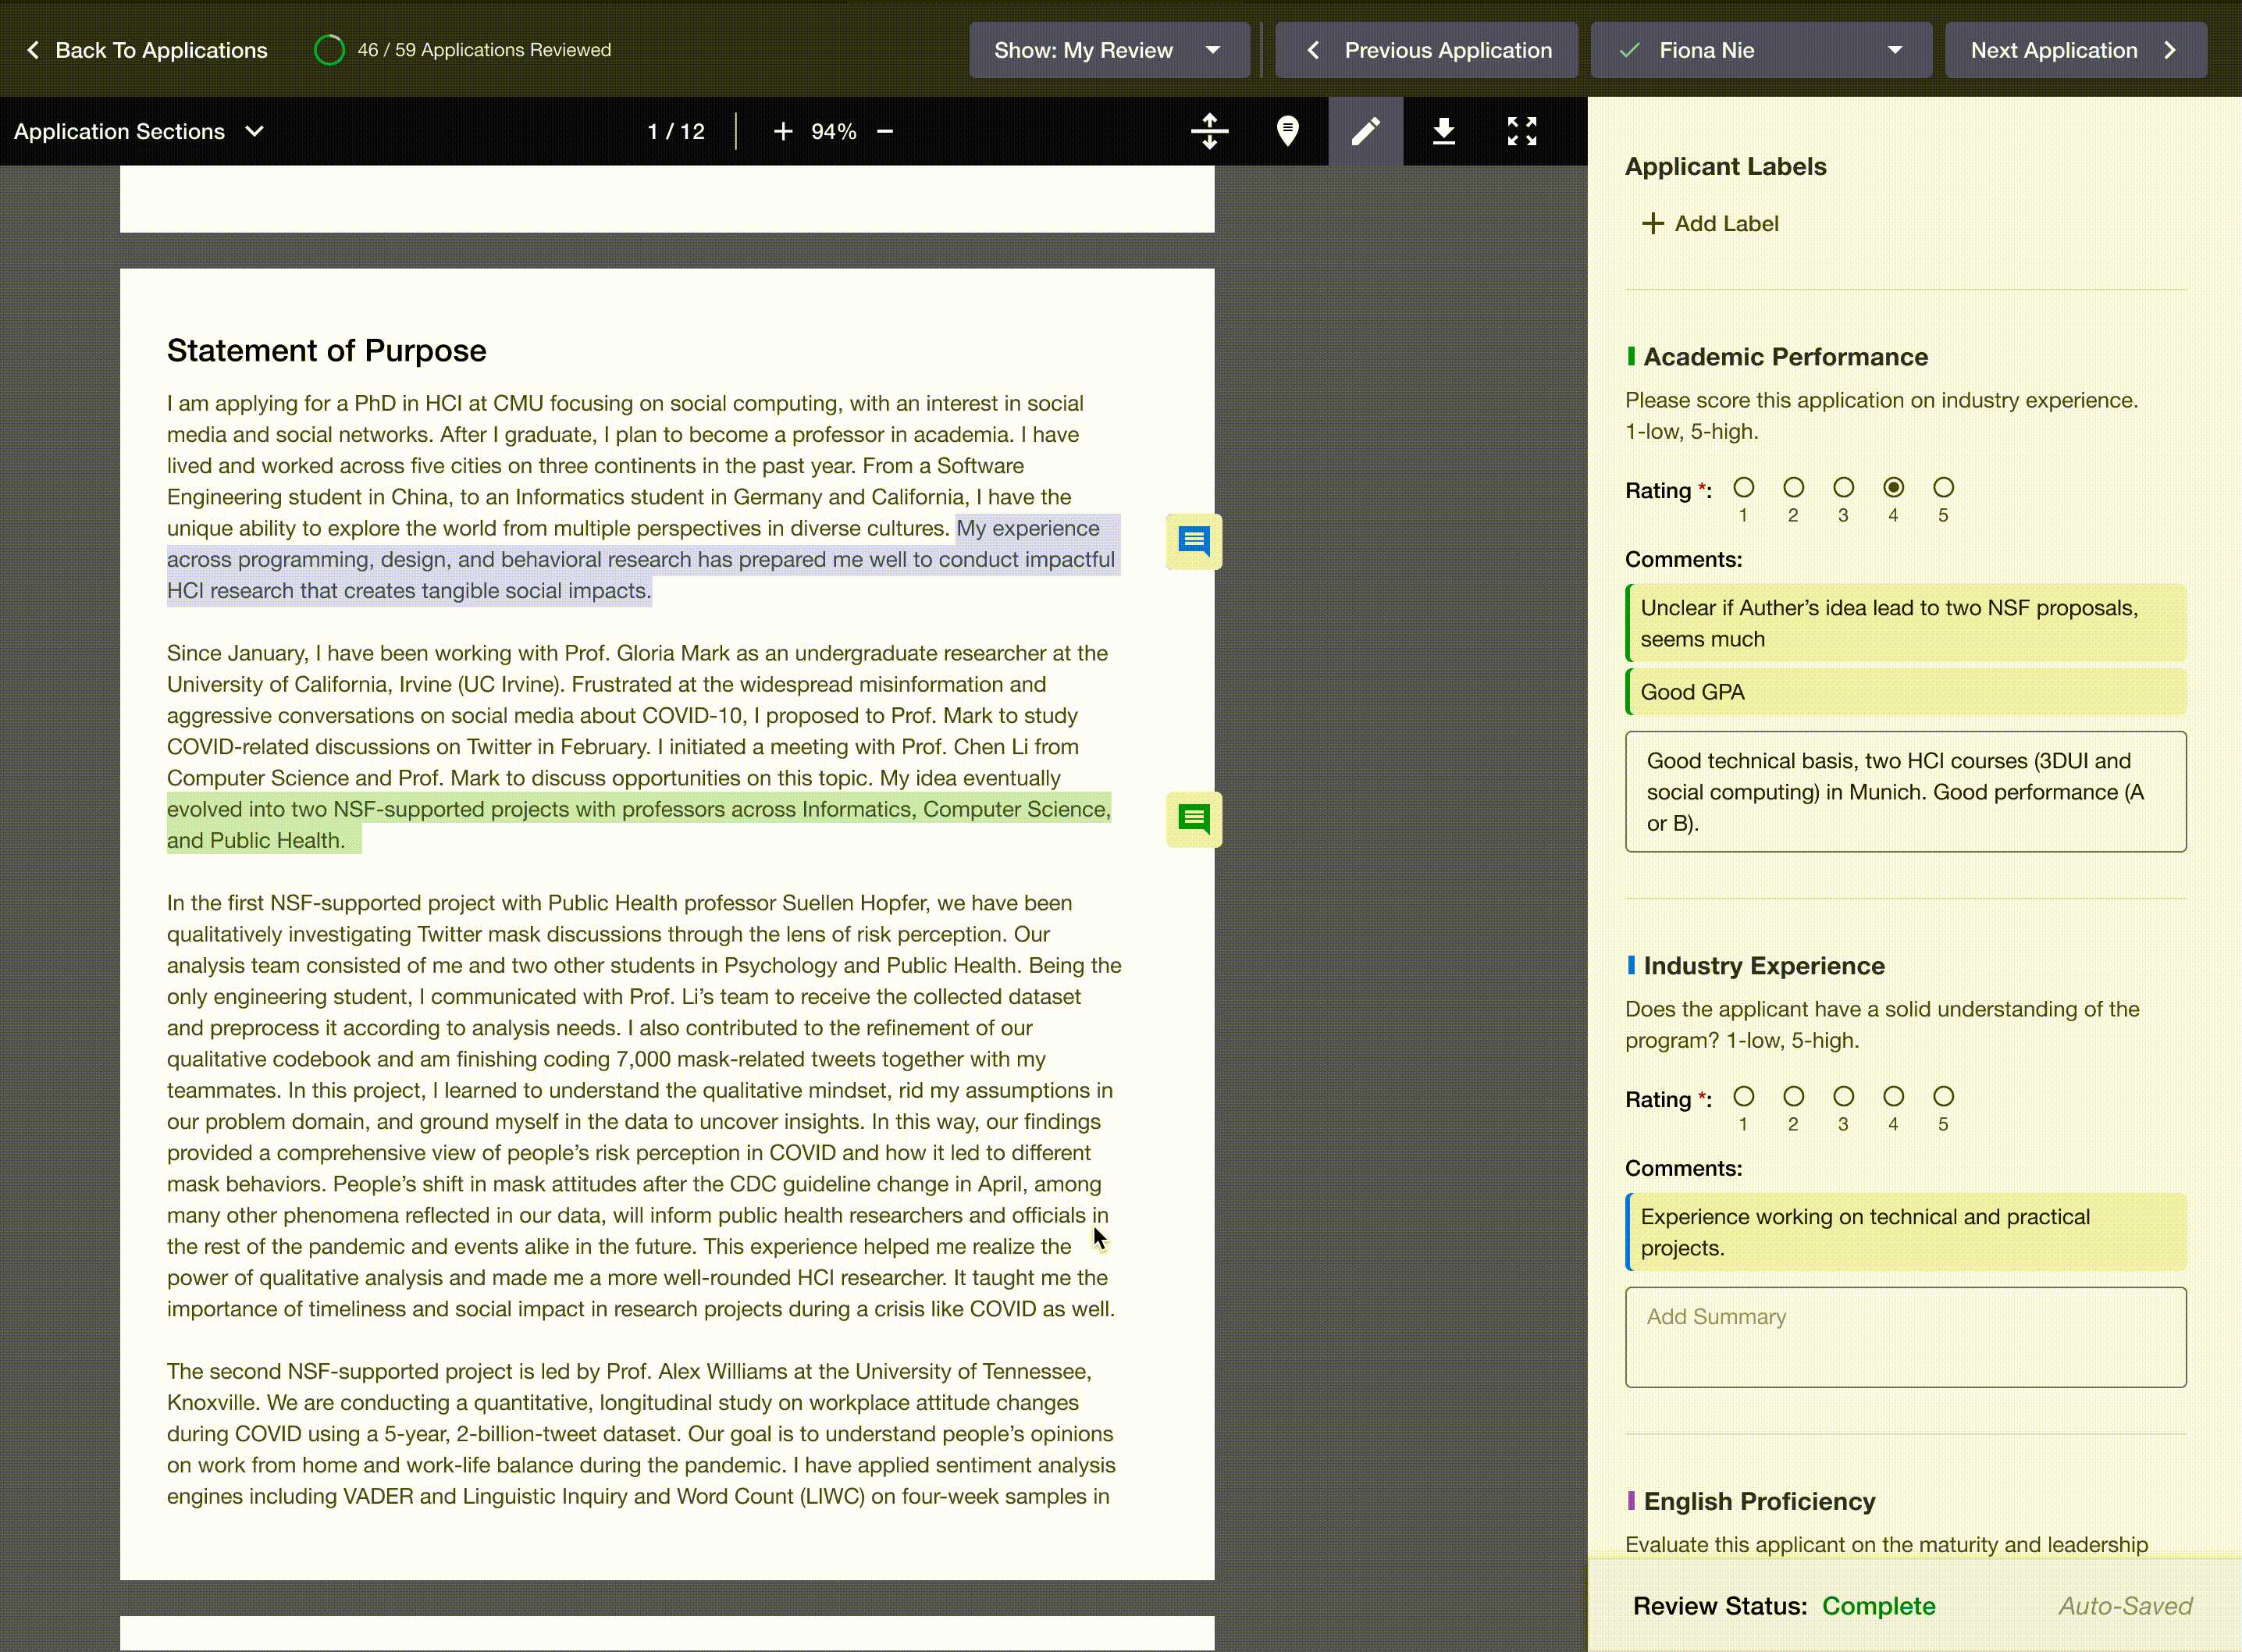Open the green comment annotation icon

point(1193,819)
